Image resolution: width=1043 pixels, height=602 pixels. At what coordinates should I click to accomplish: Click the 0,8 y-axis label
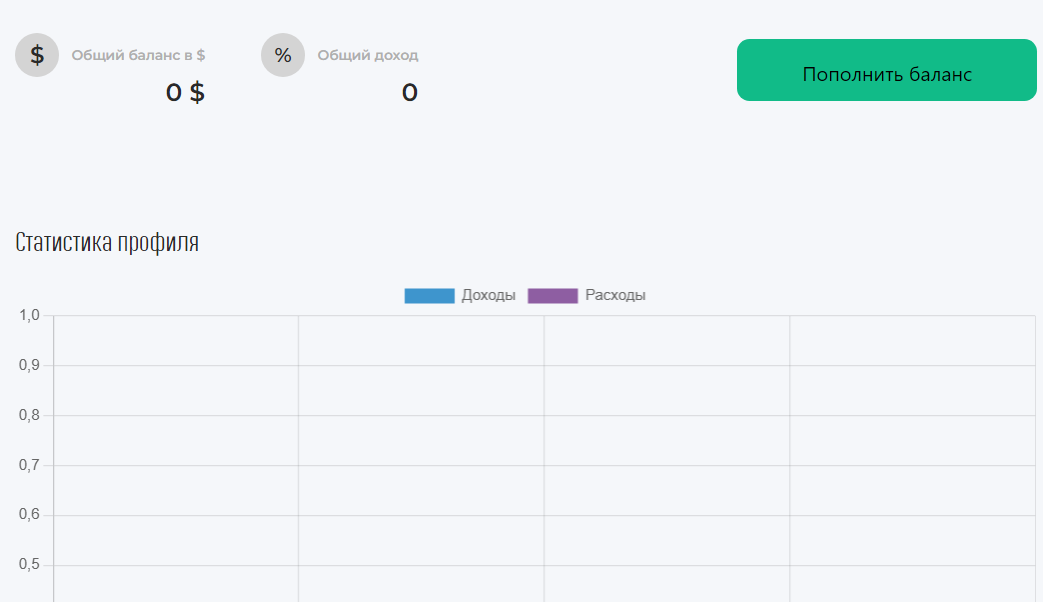29,415
